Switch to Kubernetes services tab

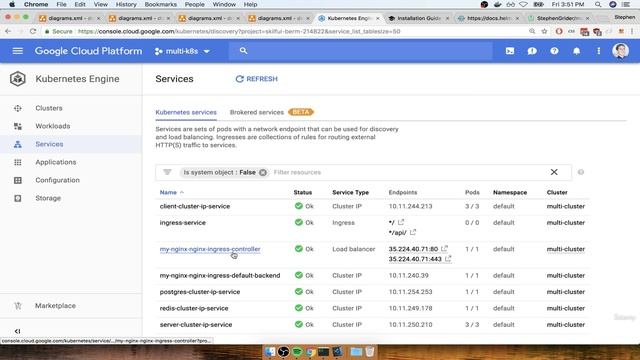coord(186,112)
